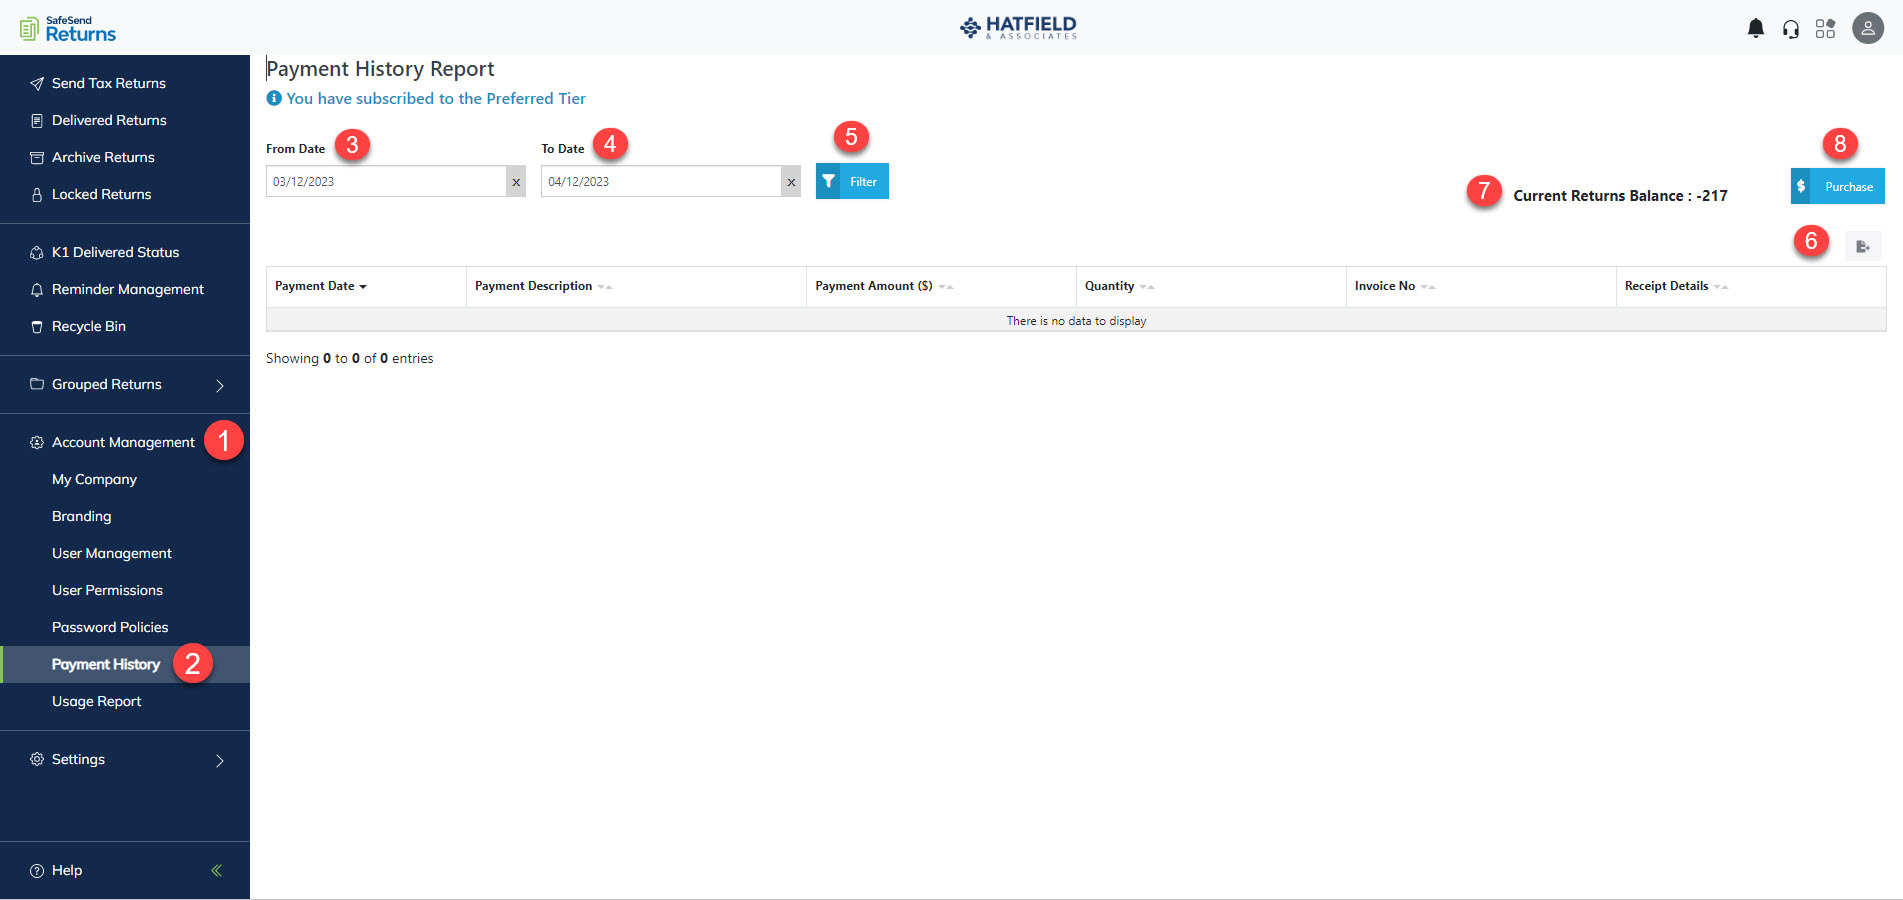Sort by the Payment Amount column
Viewport: 1903px width, 900px height.
947,287
